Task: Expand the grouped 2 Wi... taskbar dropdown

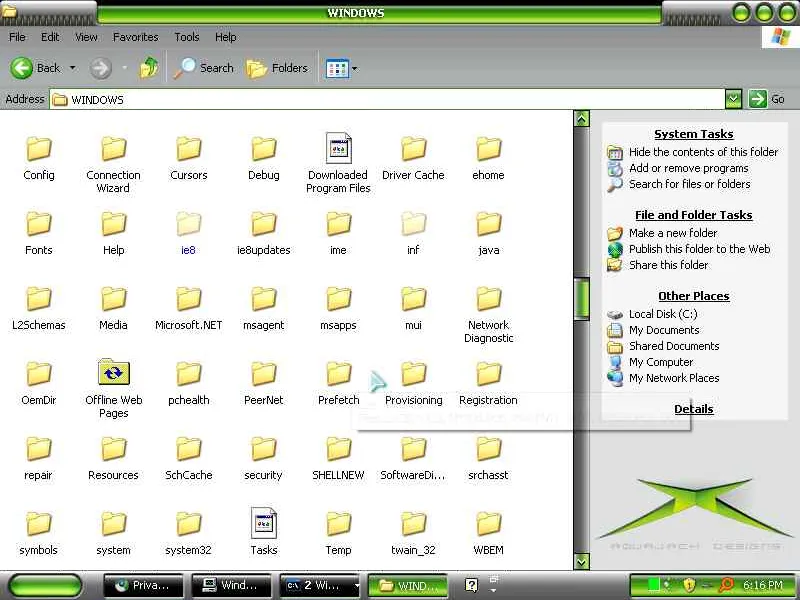Action: click(x=357, y=586)
